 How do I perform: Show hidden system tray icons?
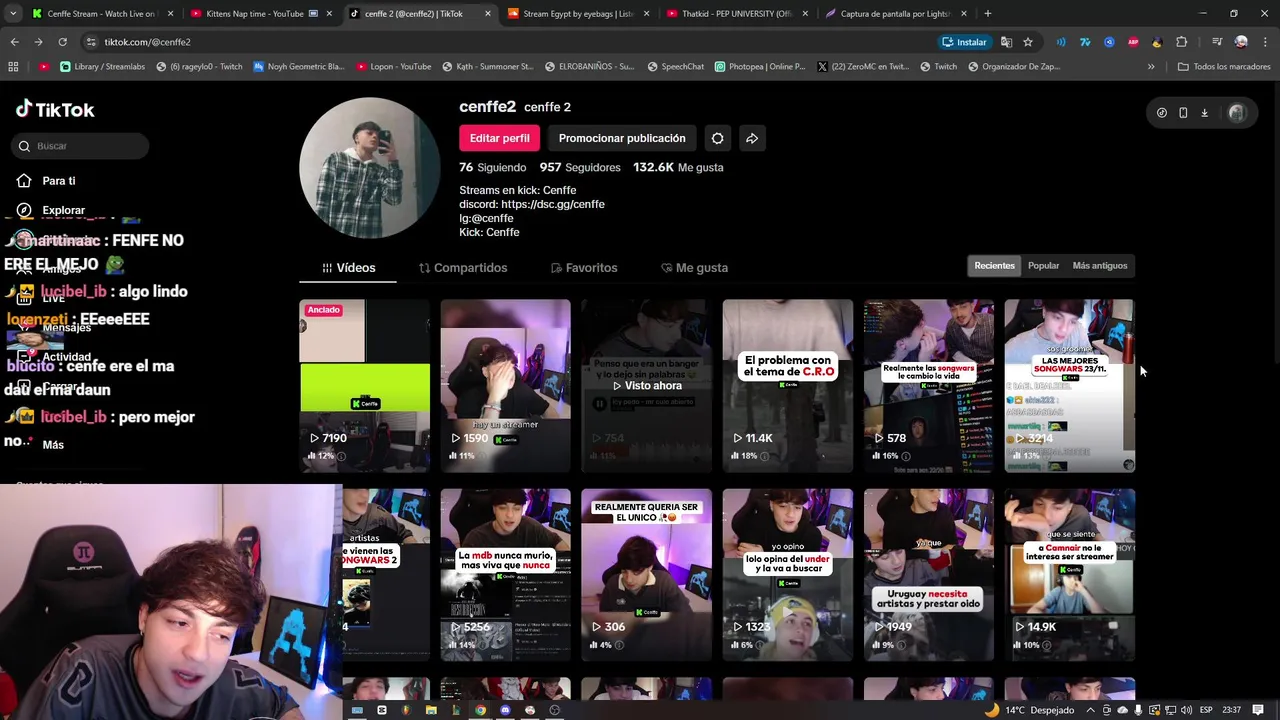pos(1091,710)
